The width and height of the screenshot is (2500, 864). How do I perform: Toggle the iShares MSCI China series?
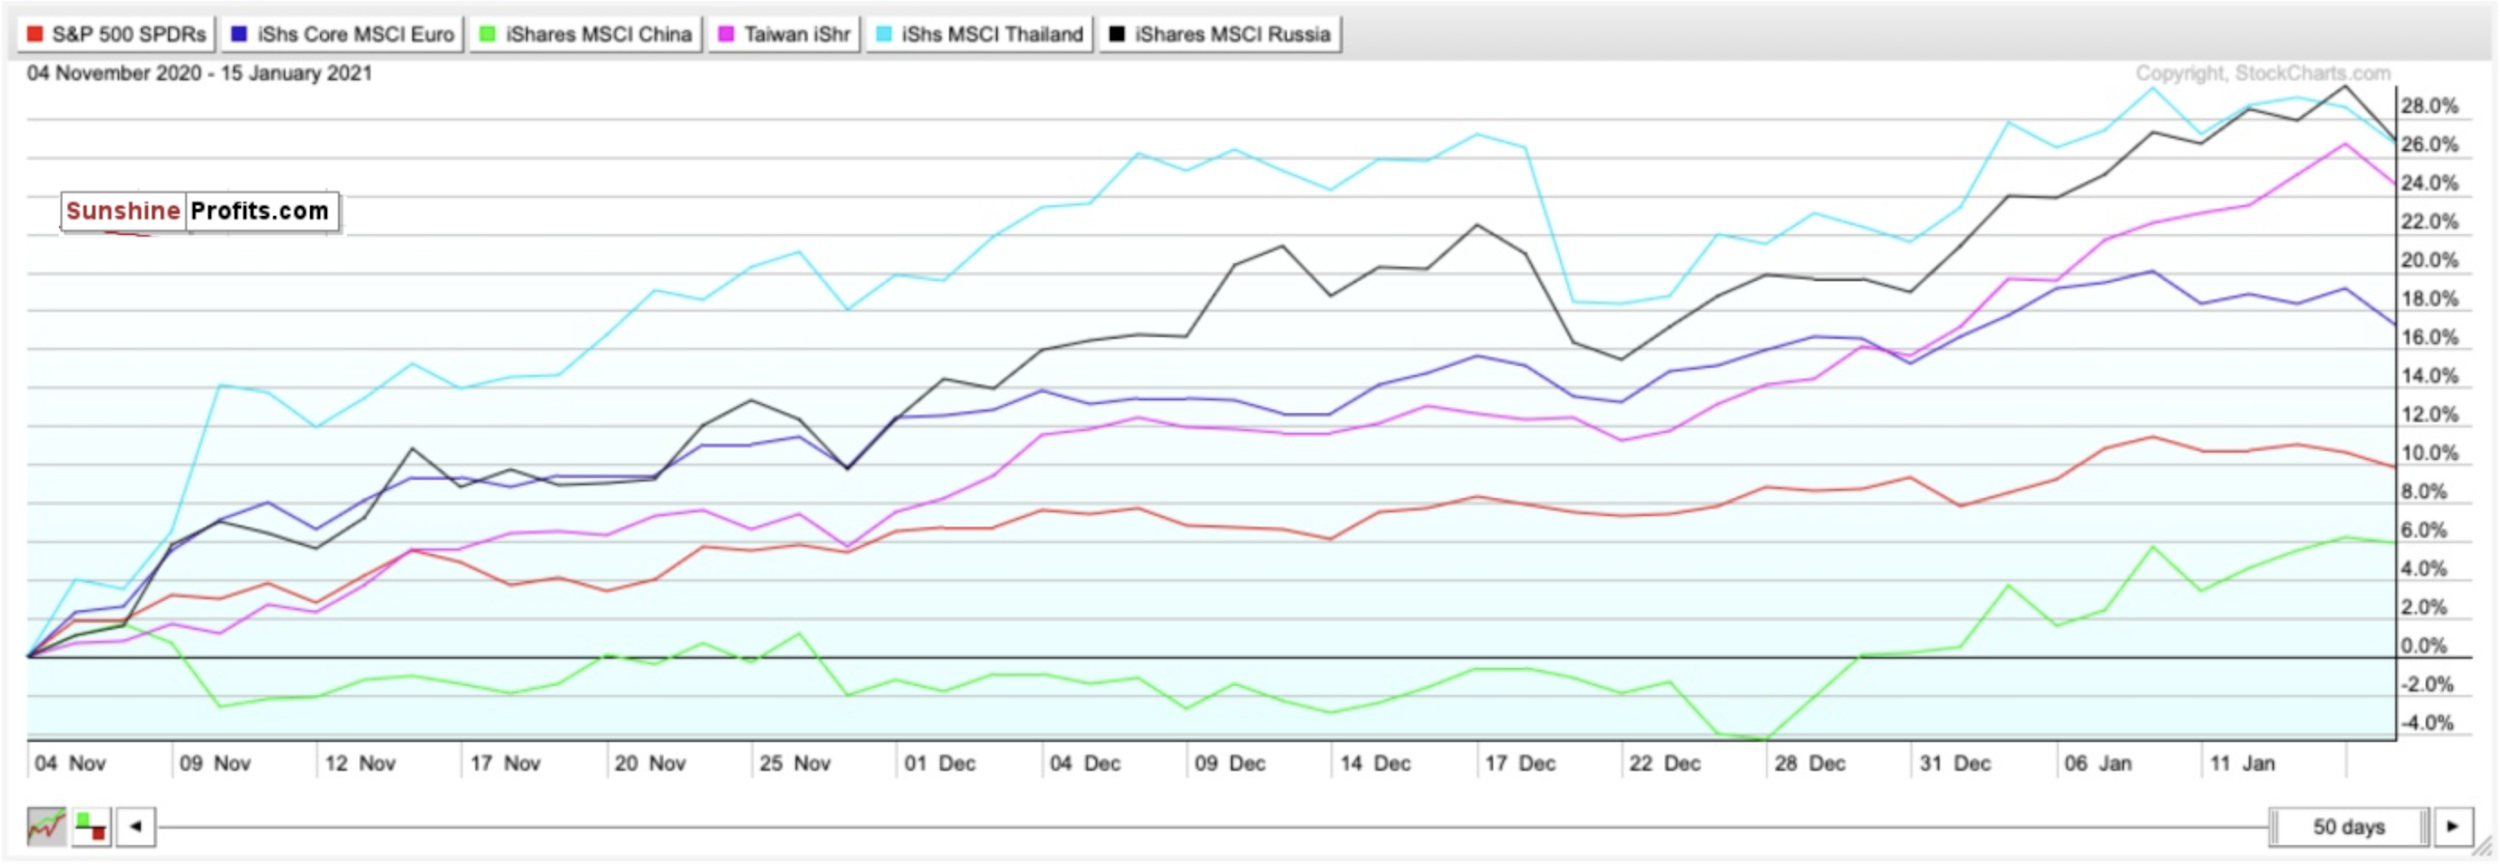(586, 34)
